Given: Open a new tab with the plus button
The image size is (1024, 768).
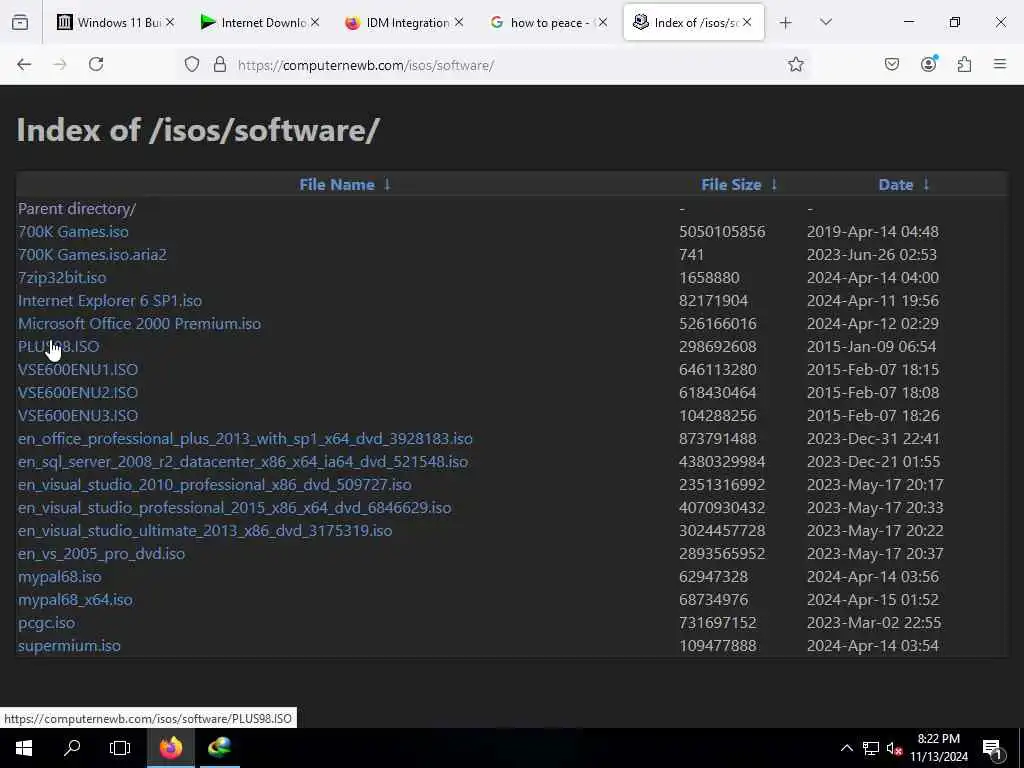Looking at the screenshot, I should 786,23.
